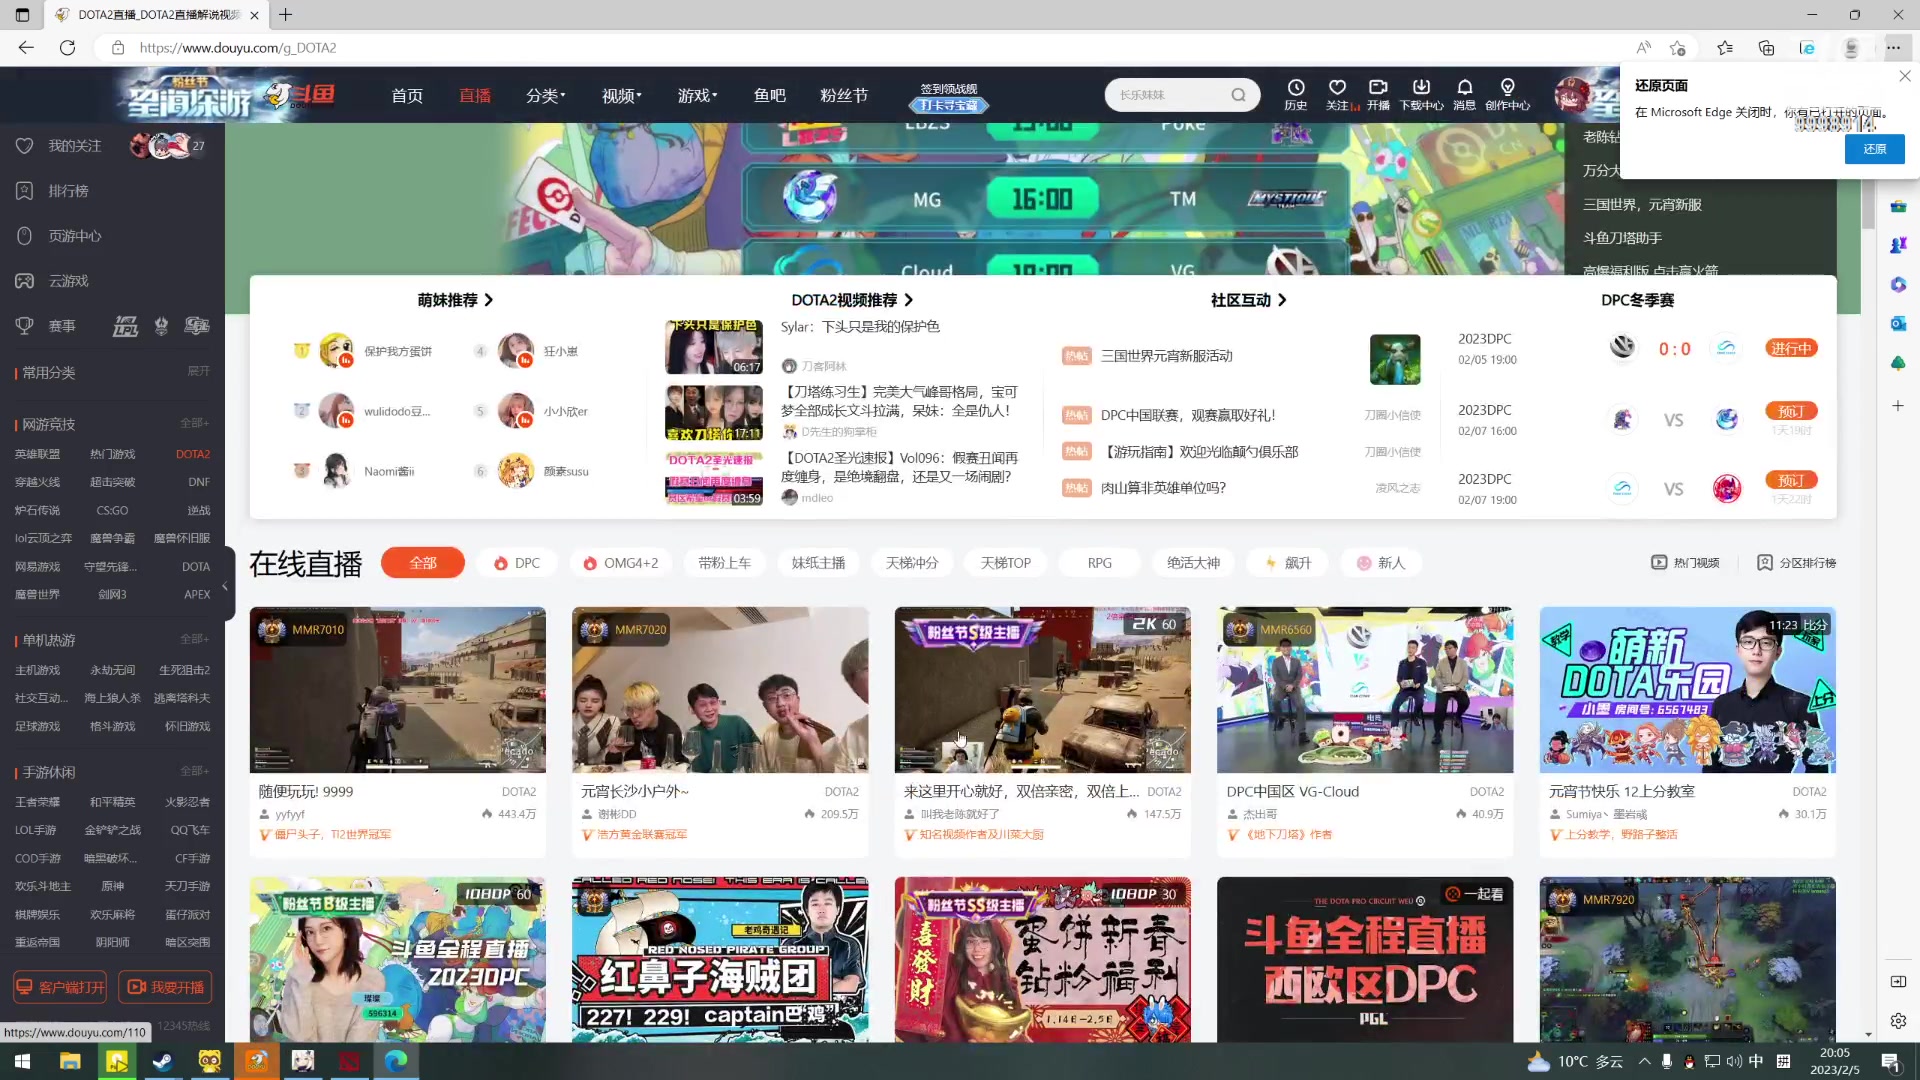Open 分区排行榜 icon link
Viewport: 1920px width, 1080px height.
coord(1797,563)
